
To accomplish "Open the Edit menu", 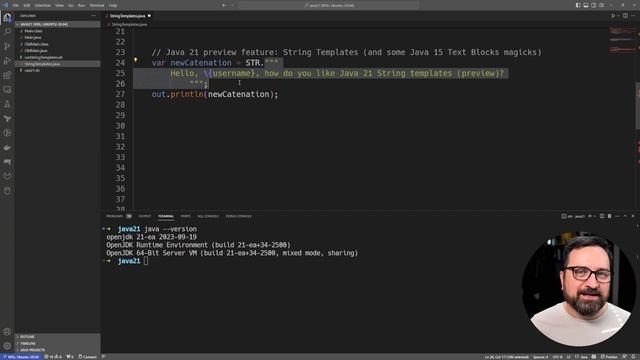I will coord(27,5).
